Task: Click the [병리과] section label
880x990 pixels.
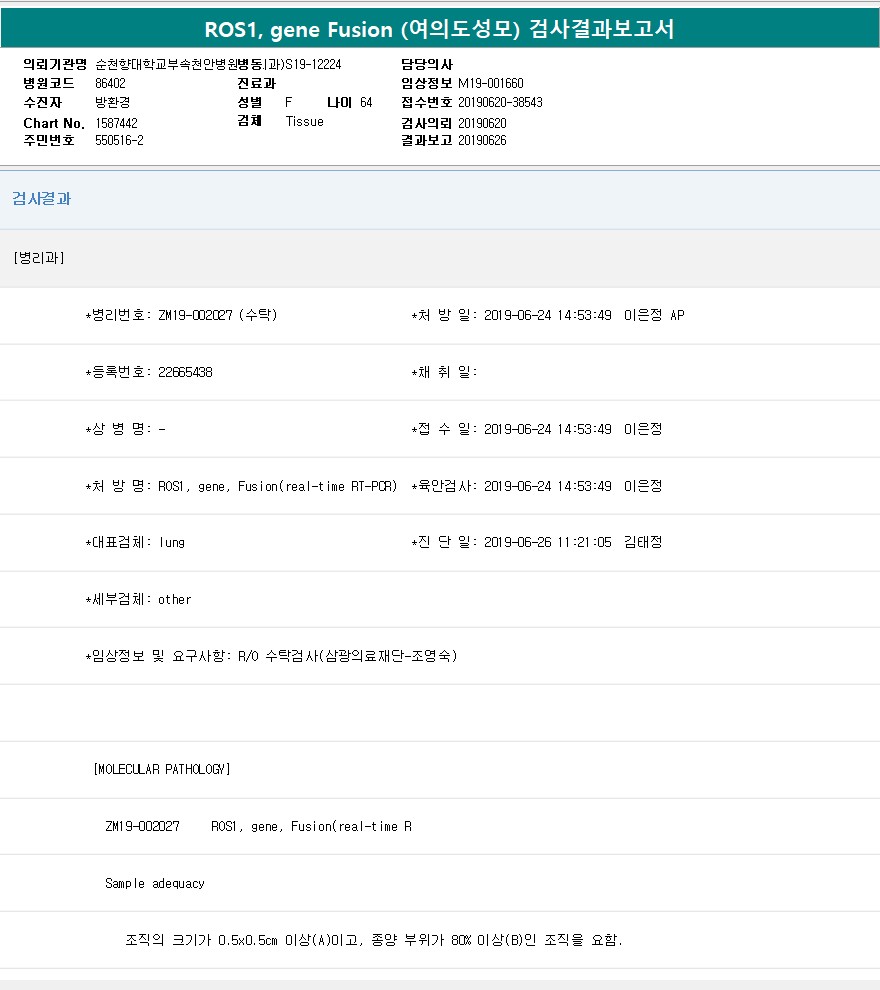Action: click(x=39, y=258)
